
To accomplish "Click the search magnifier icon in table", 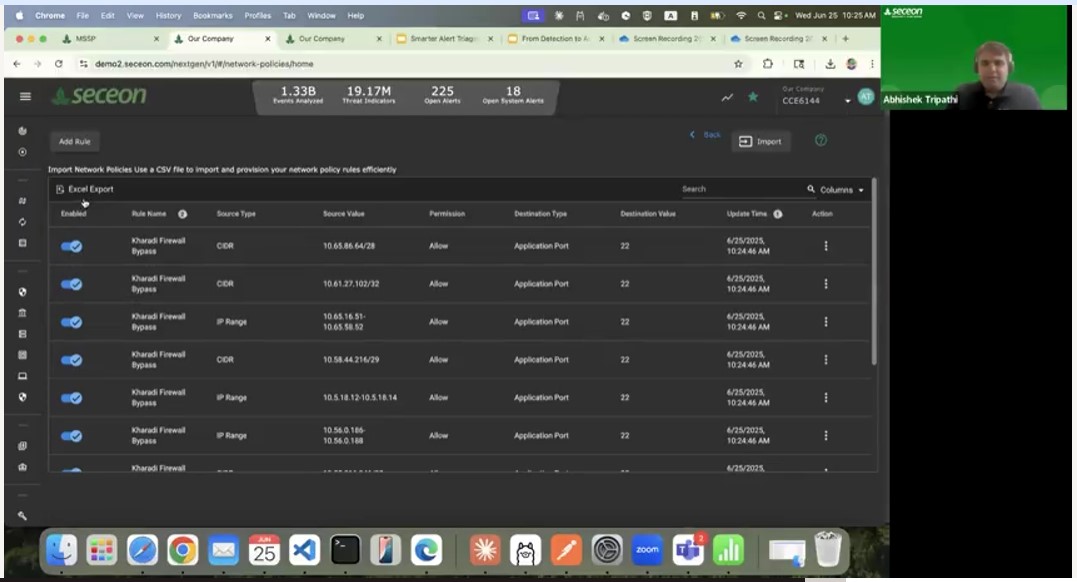I will 810,189.
